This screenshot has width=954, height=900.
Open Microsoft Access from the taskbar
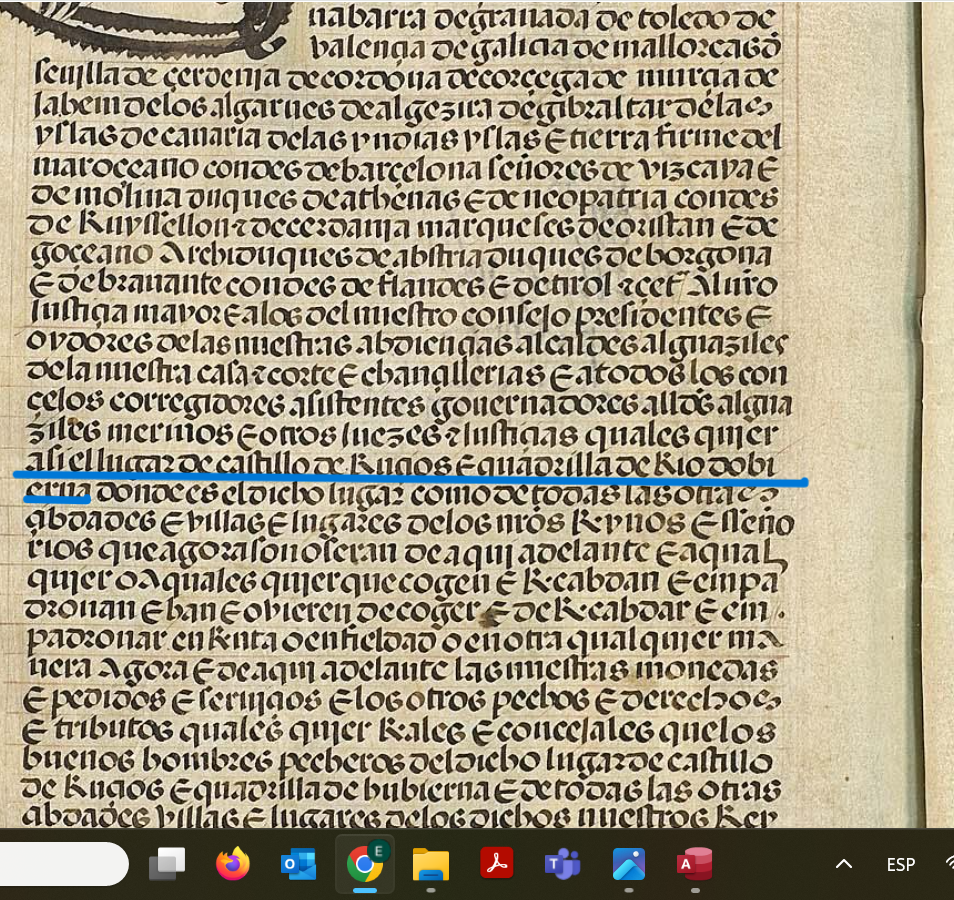tap(694, 864)
